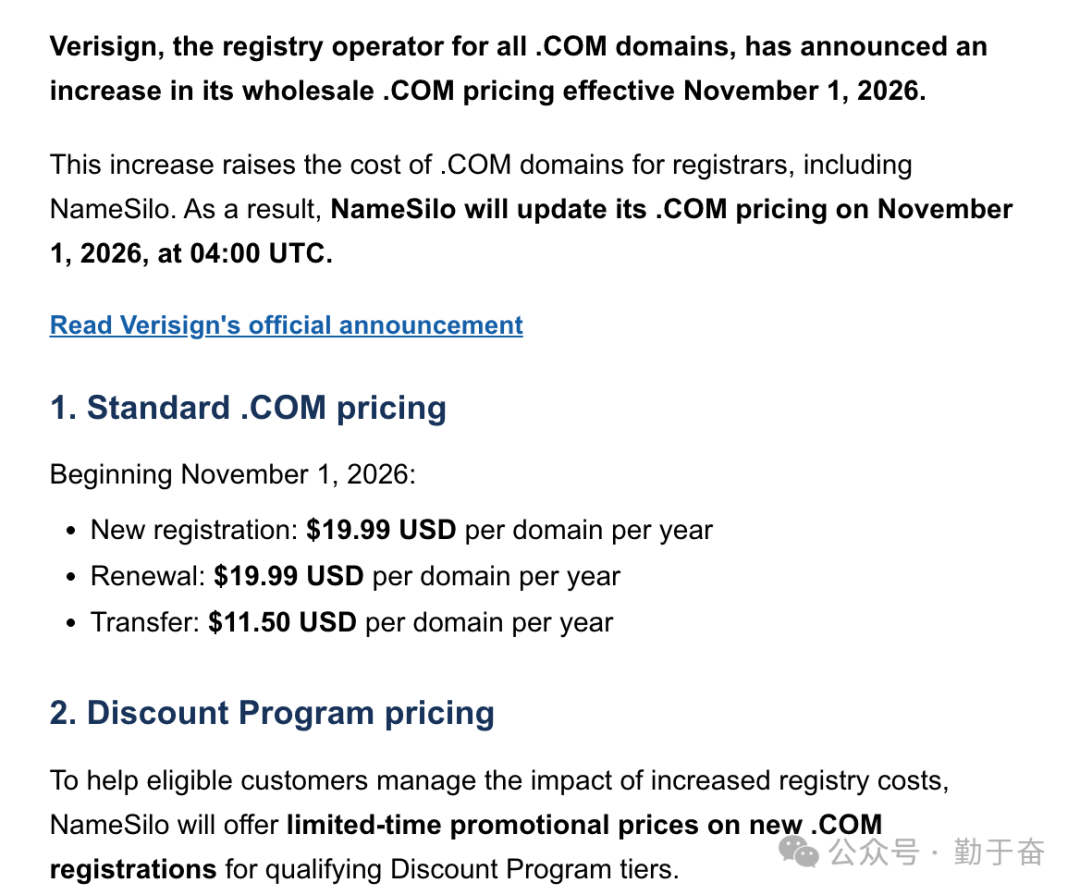Click the paragraph starting This increase raises
The width and height of the screenshot is (1080, 895).
531,209
